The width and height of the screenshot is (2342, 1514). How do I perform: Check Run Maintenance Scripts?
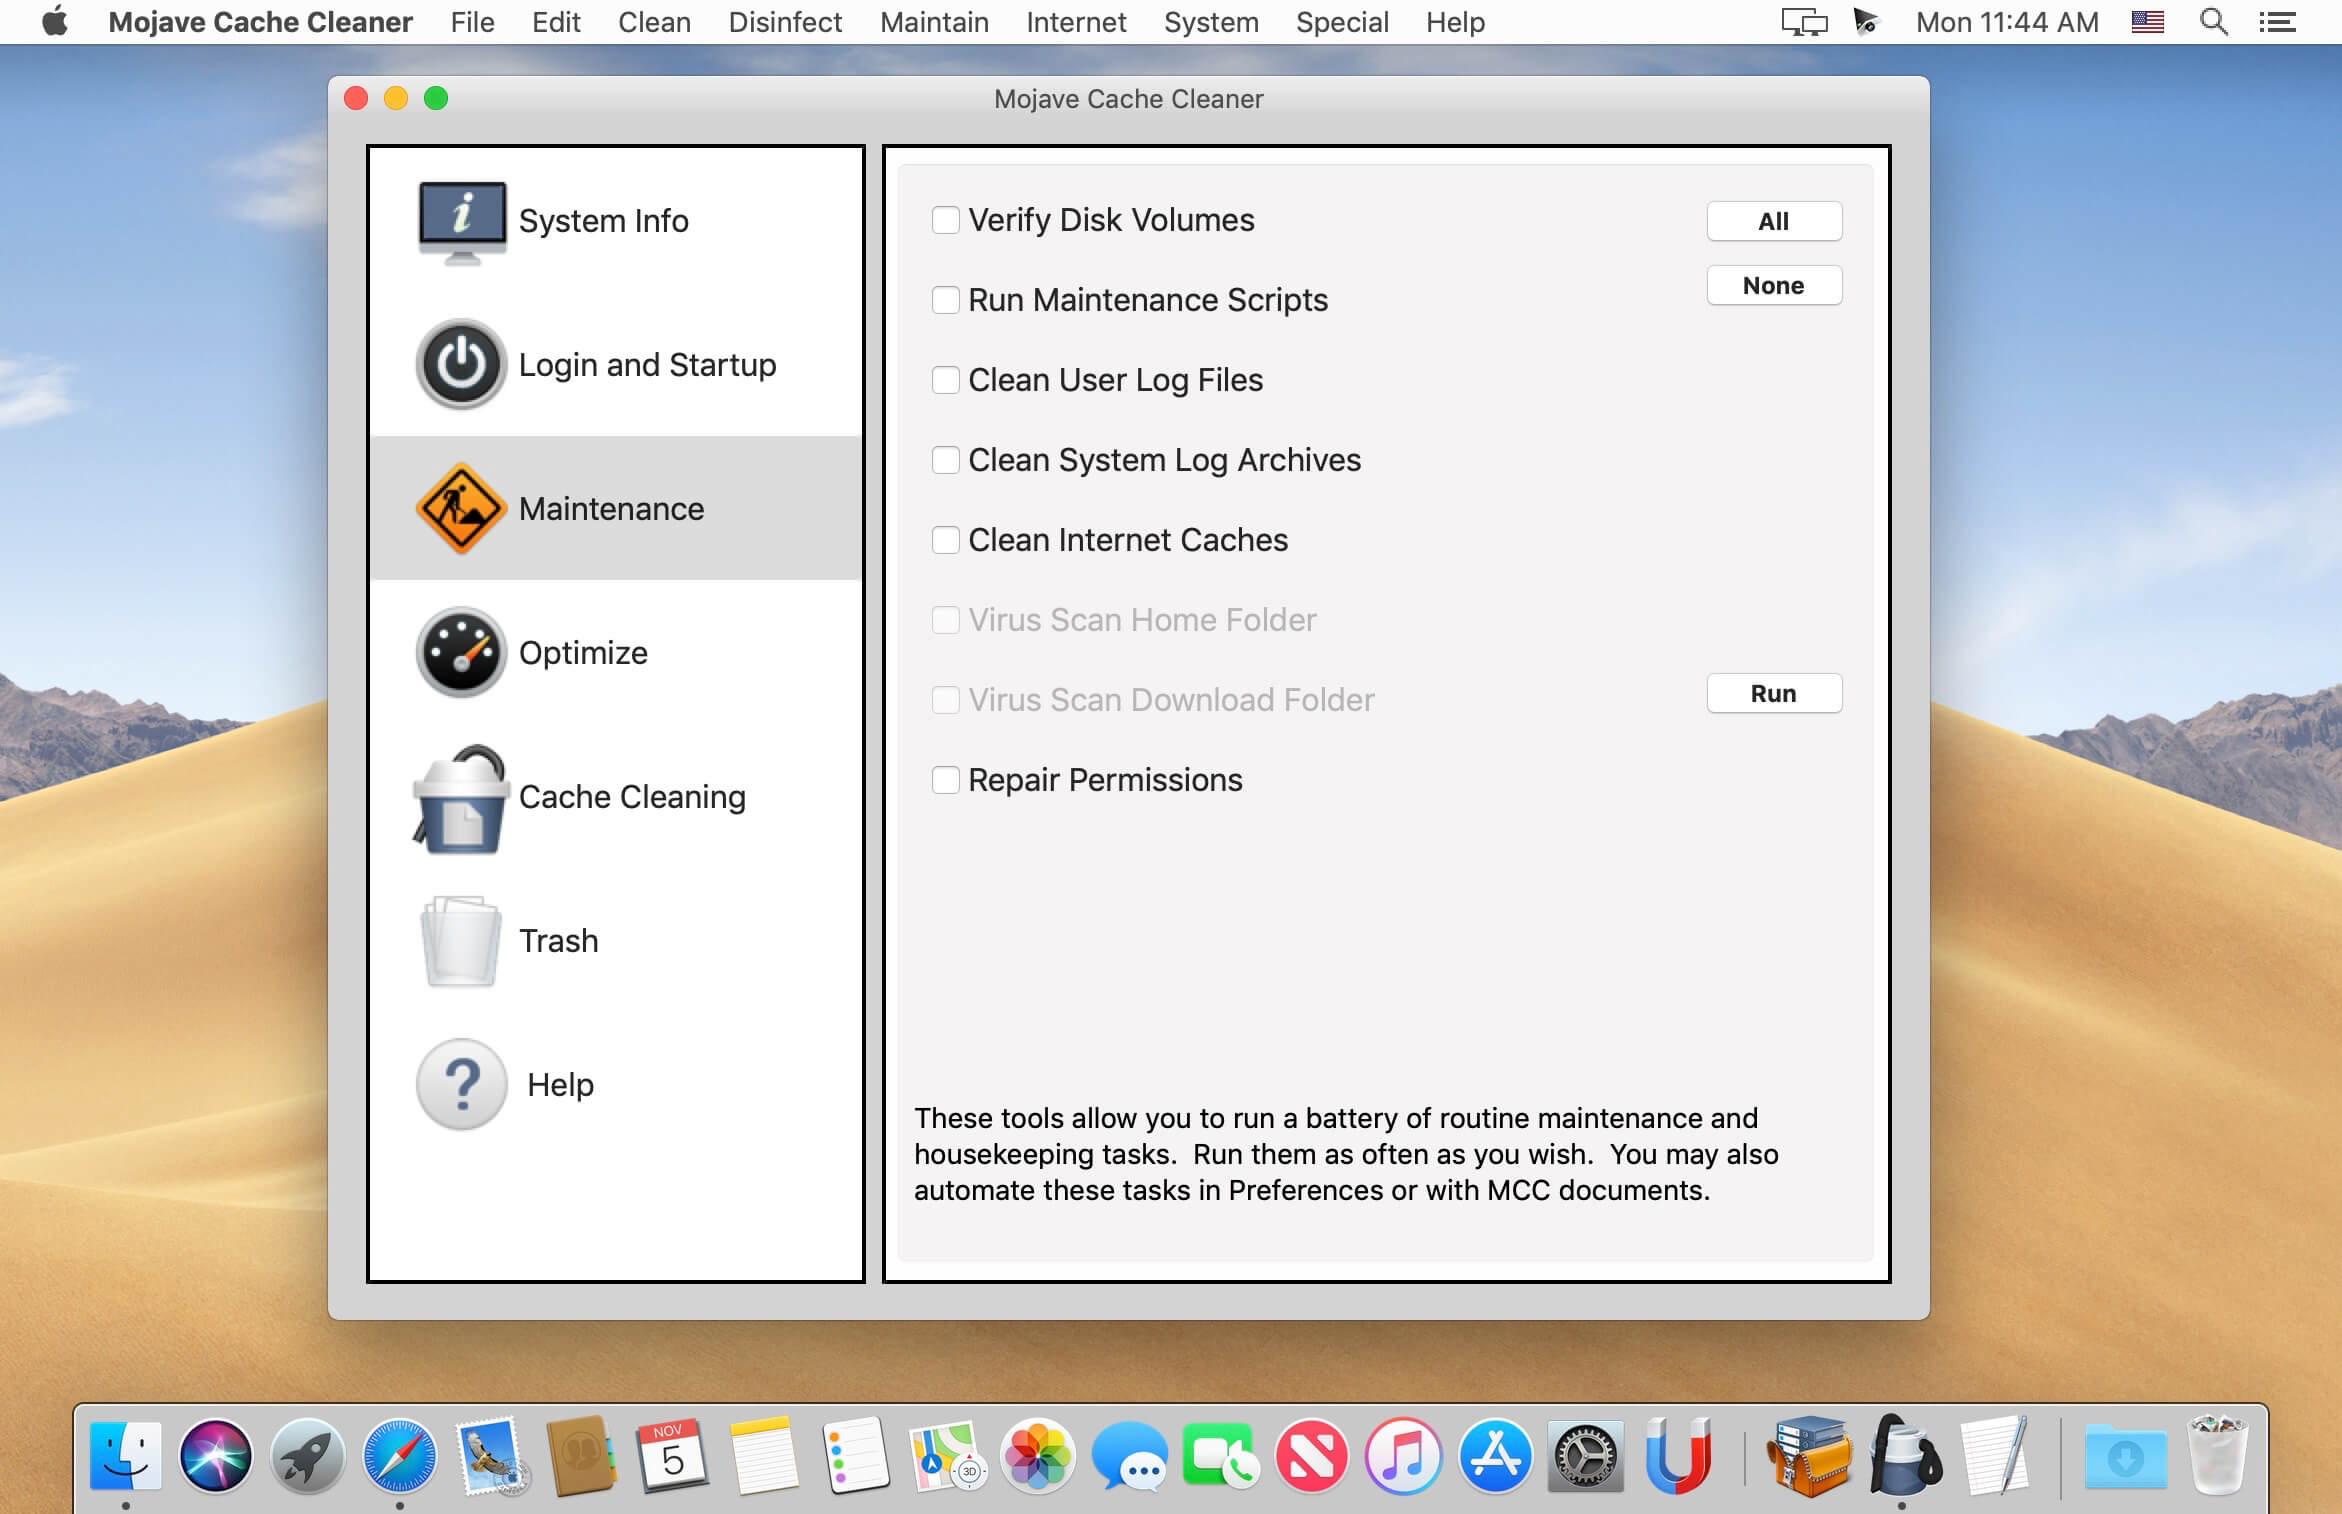click(x=945, y=300)
